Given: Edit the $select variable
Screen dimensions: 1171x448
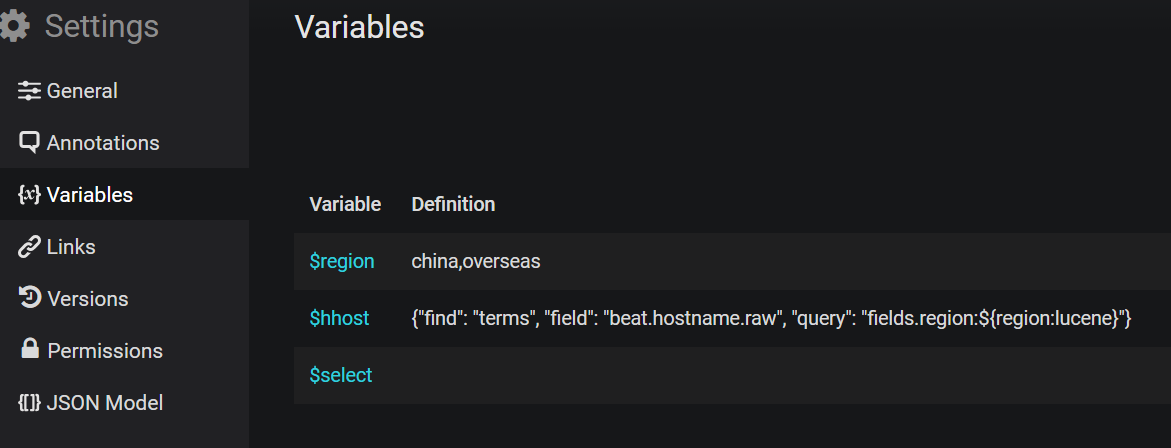Looking at the screenshot, I should [x=341, y=375].
